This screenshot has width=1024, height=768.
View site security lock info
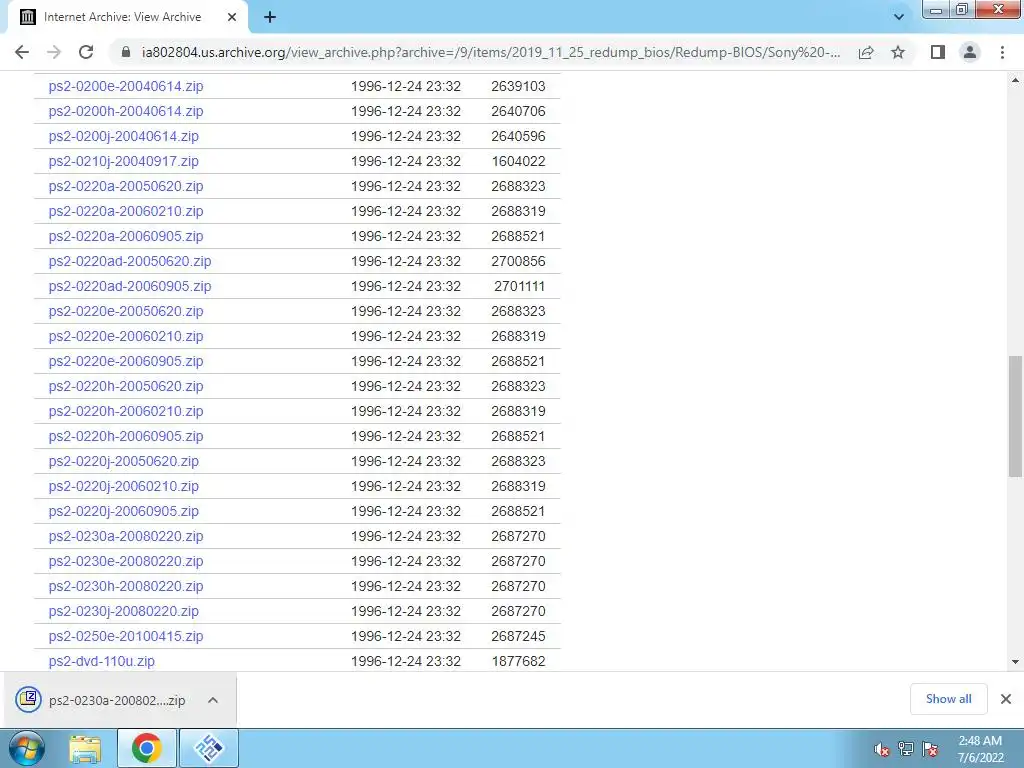126,52
